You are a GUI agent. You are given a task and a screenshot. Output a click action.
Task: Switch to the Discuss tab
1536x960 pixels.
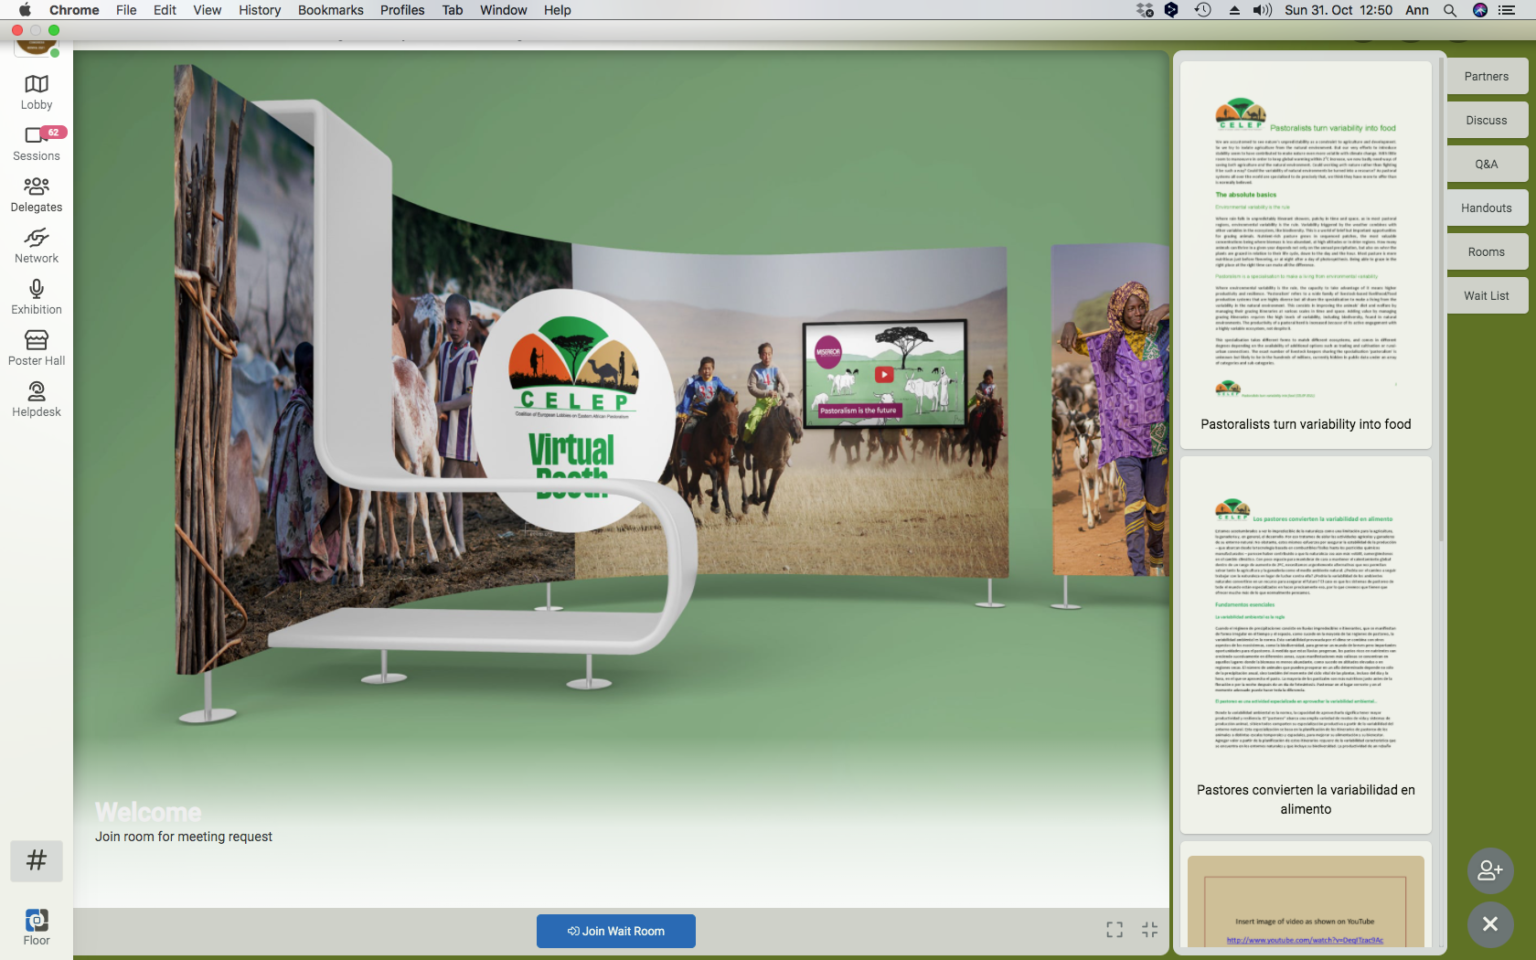(x=1486, y=120)
